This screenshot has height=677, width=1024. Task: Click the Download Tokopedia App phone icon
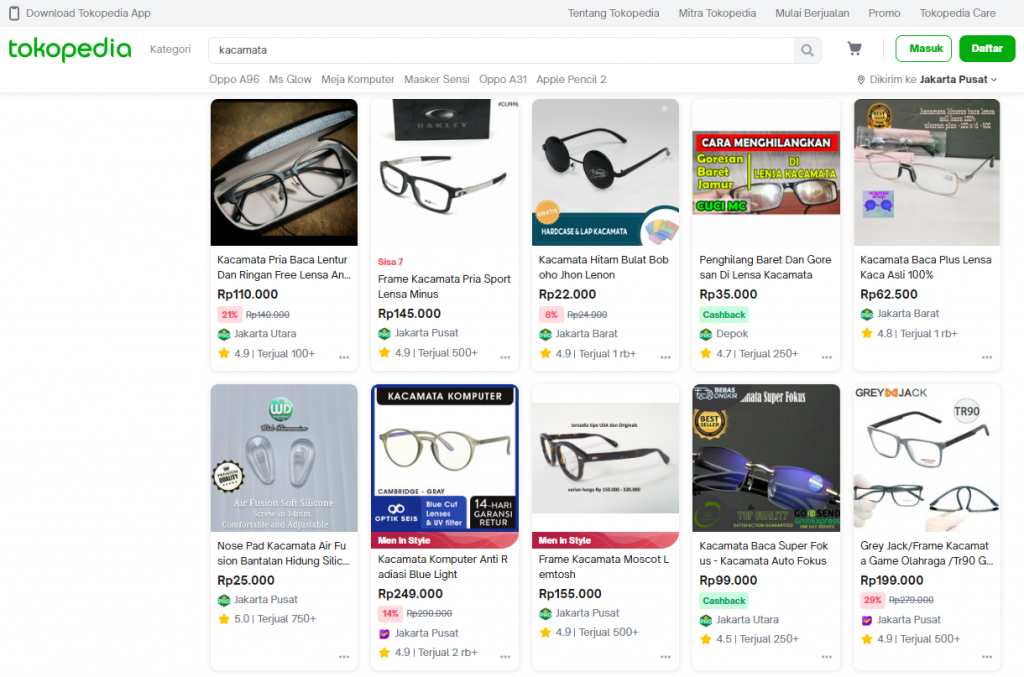tap(13, 13)
